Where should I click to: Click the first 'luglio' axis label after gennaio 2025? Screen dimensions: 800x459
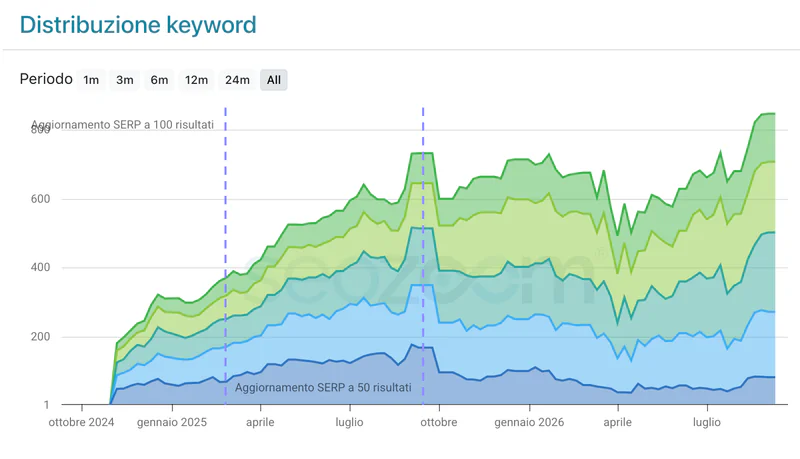pos(349,422)
